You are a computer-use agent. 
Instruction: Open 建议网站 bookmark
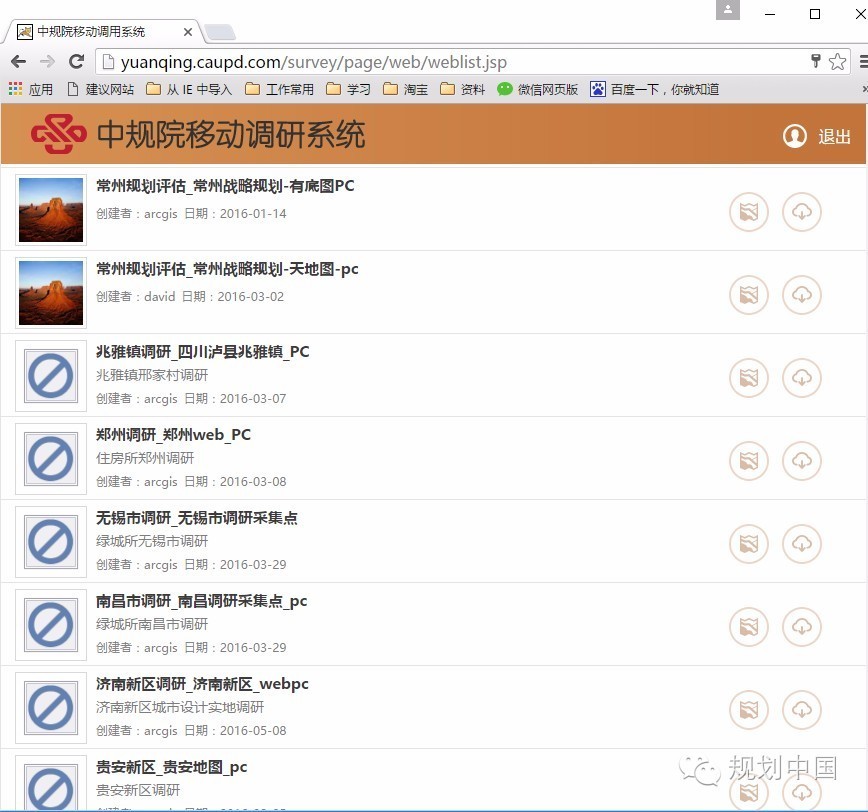click(100, 89)
